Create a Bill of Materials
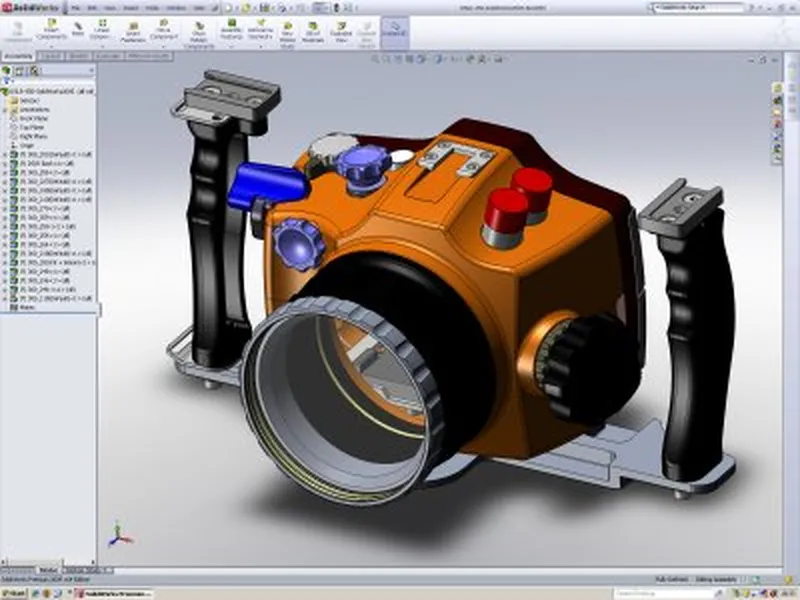 click(313, 28)
